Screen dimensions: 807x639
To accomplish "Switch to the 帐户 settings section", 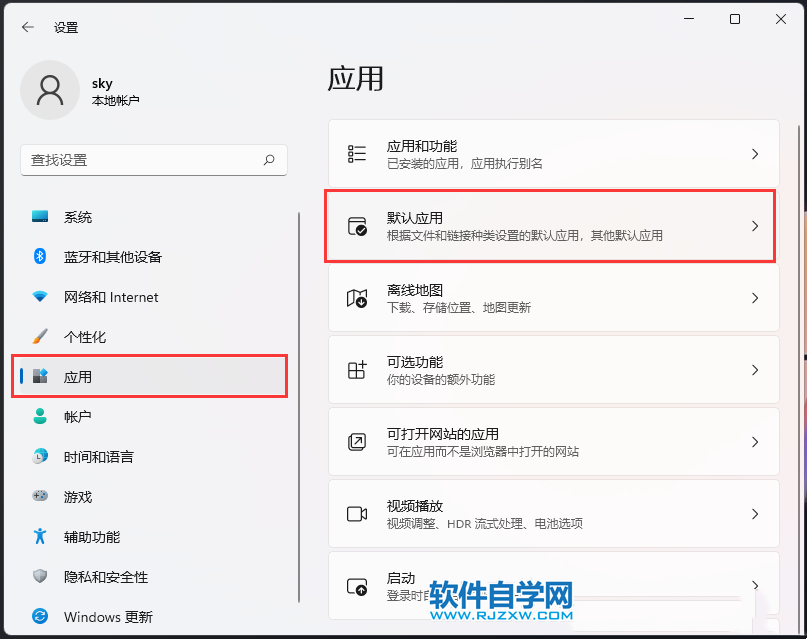I will pos(78,417).
